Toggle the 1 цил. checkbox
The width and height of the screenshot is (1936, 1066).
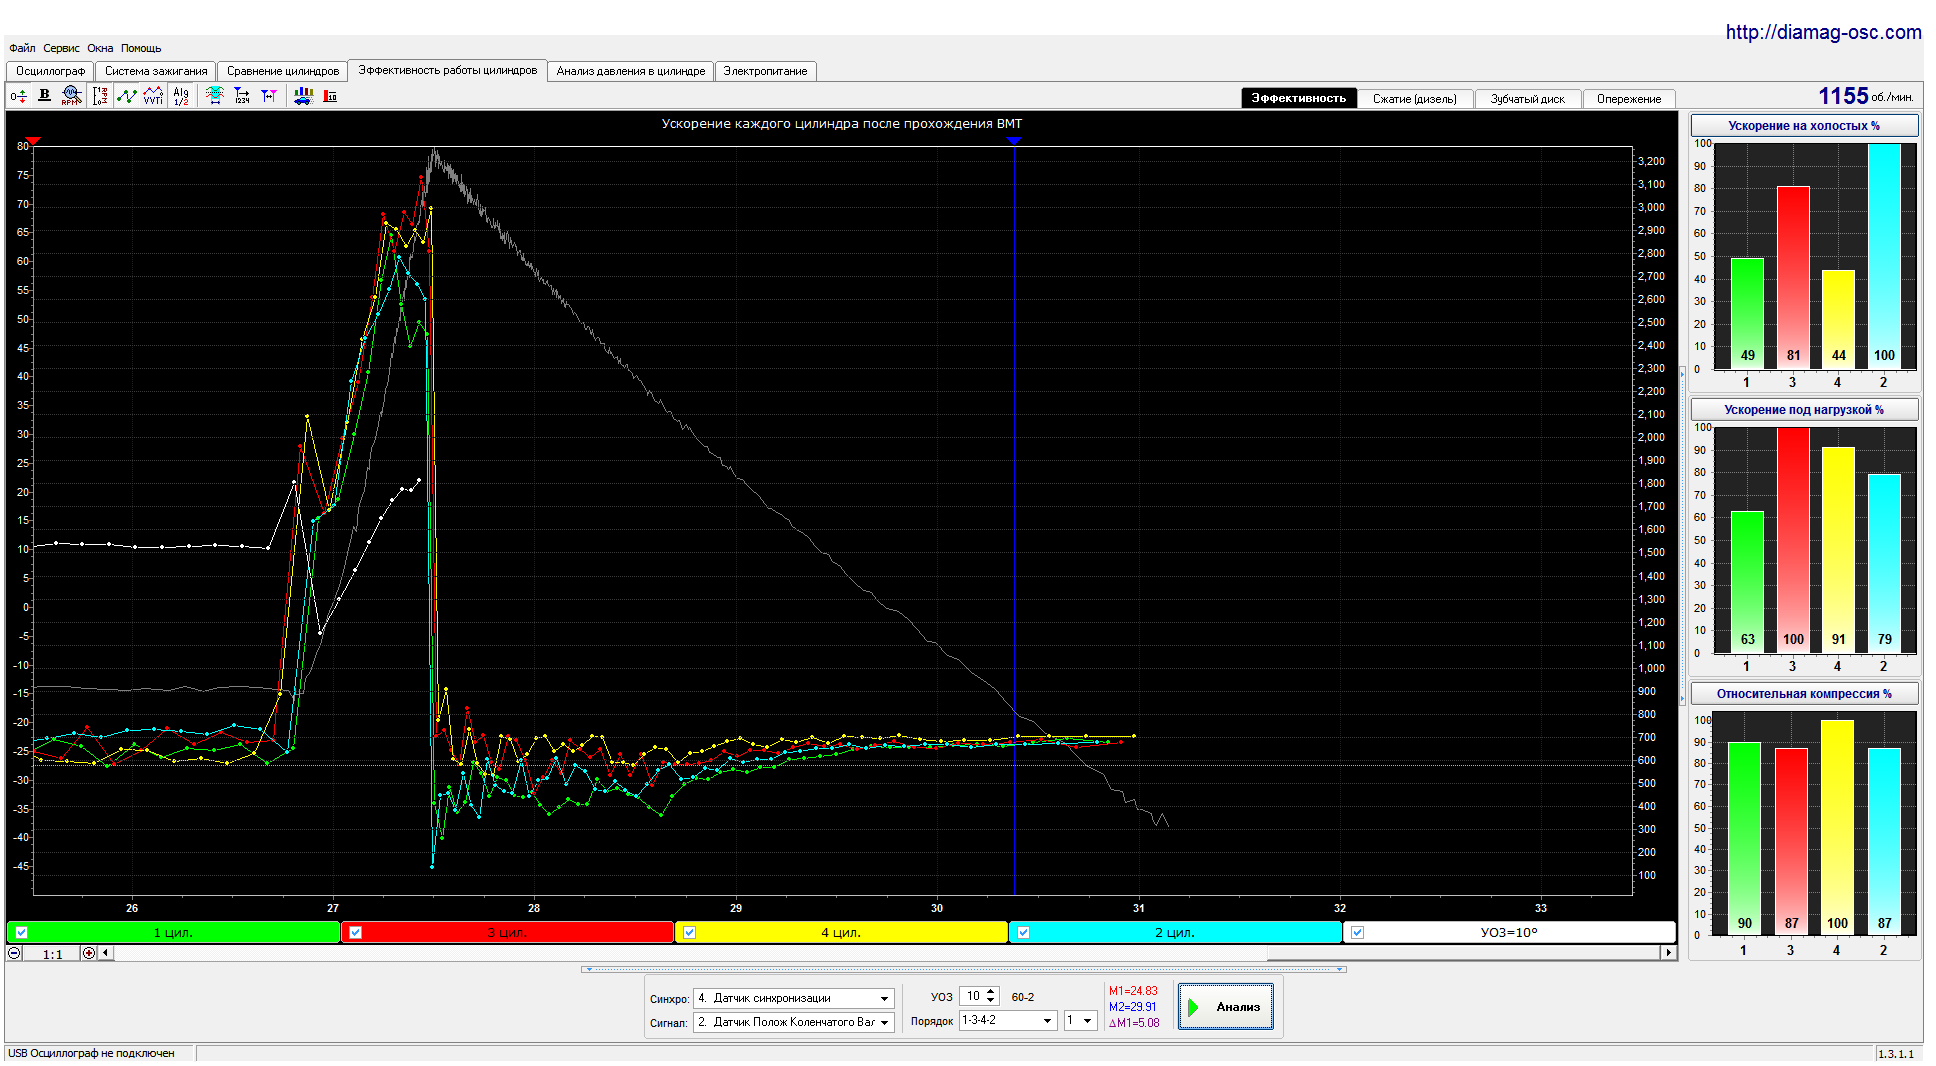21,932
